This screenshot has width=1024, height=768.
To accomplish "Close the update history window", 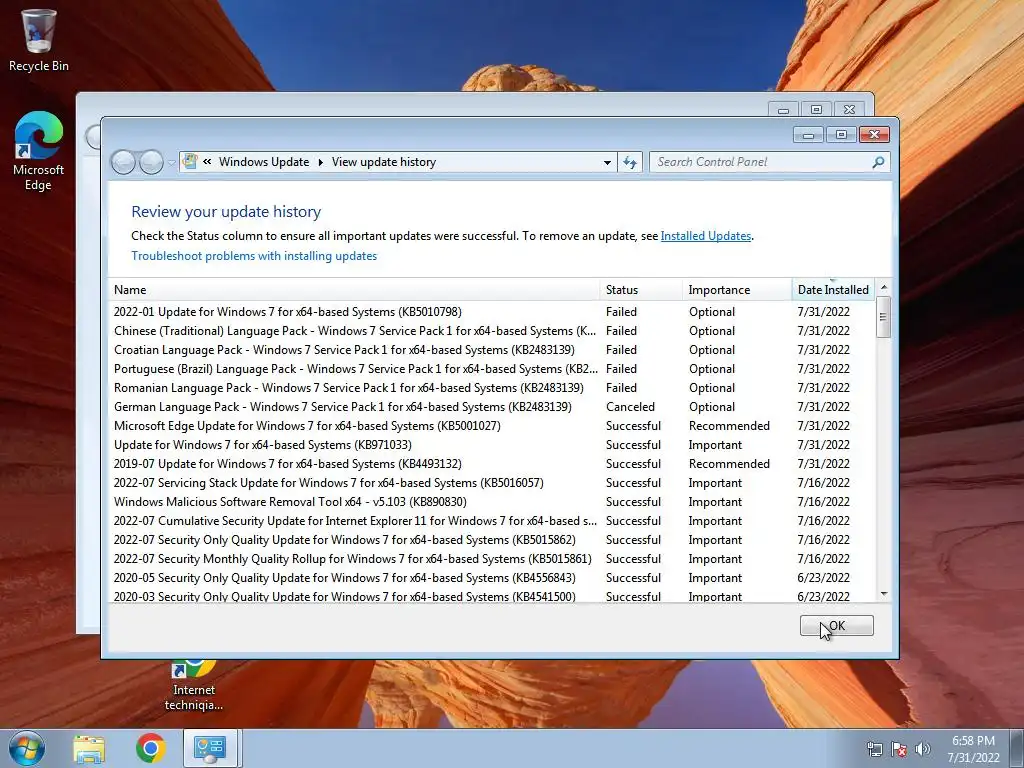I will (874, 135).
